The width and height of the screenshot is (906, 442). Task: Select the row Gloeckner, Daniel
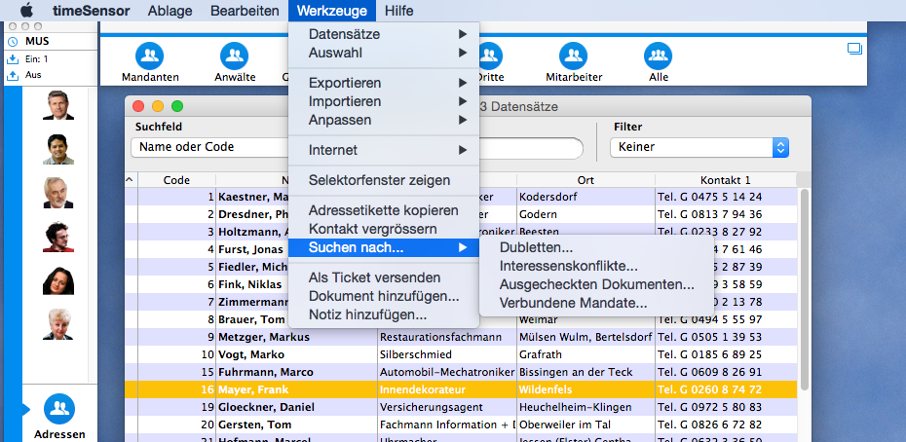(x=461, y=407)
